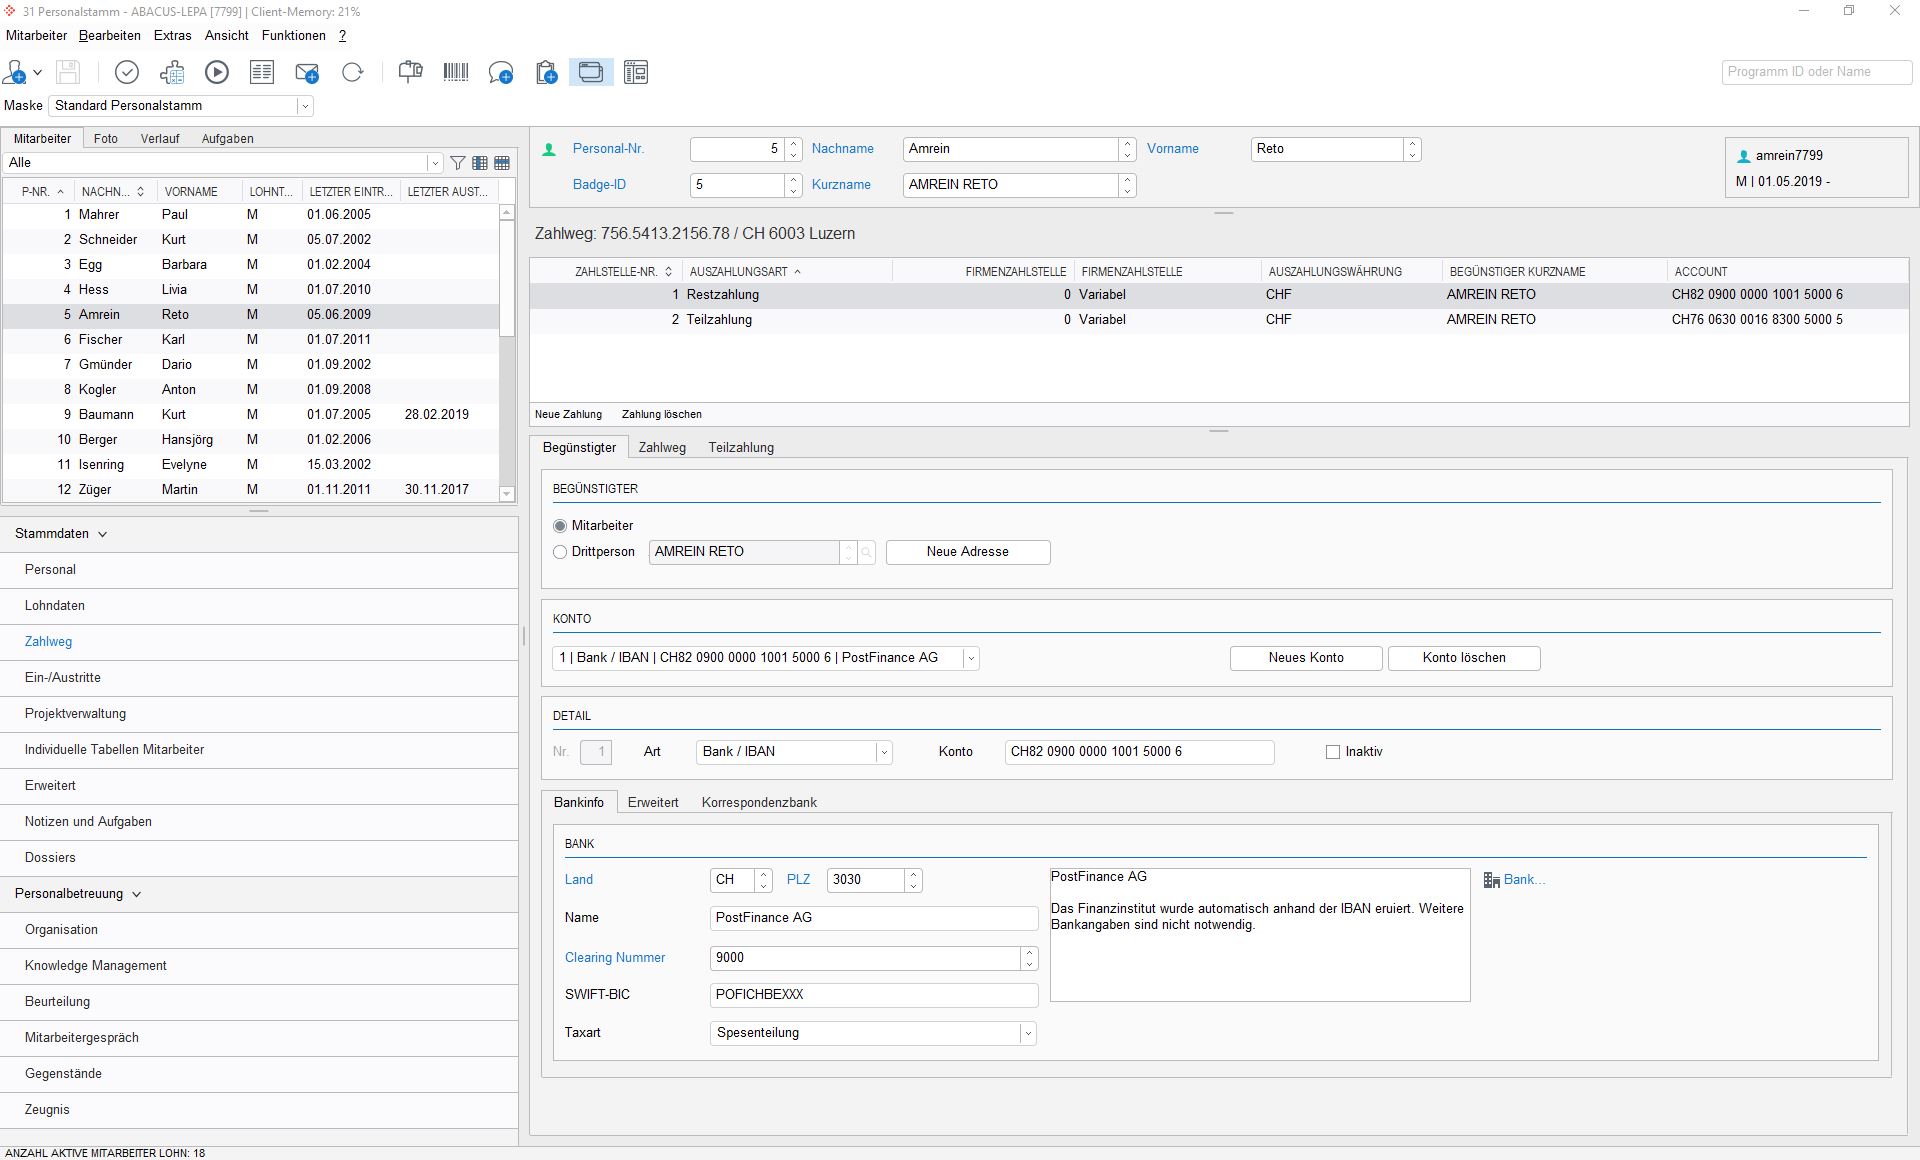
Task: Click the user icon next to amrein7799
Action: pyautogui.click(x=1744, y=156)
